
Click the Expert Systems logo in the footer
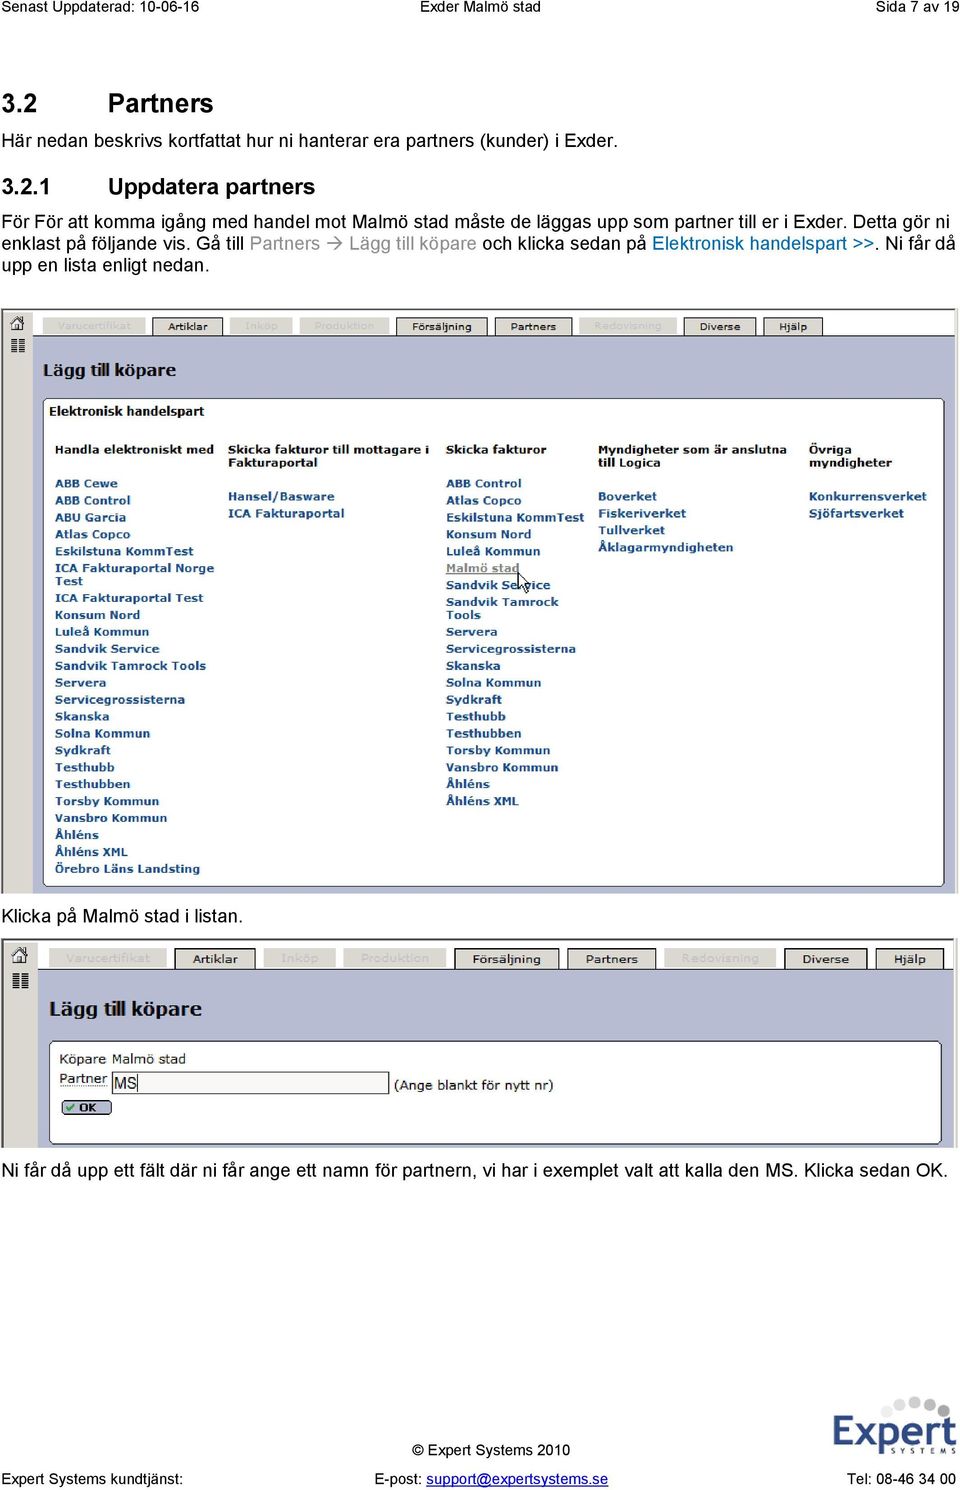894,1427
